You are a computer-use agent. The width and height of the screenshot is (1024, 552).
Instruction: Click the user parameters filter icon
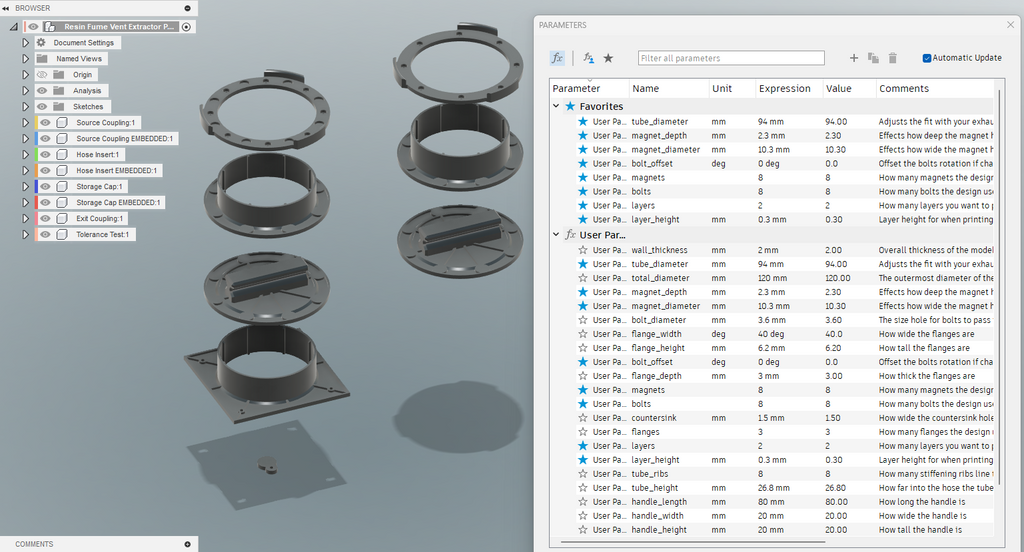[588, 58]
